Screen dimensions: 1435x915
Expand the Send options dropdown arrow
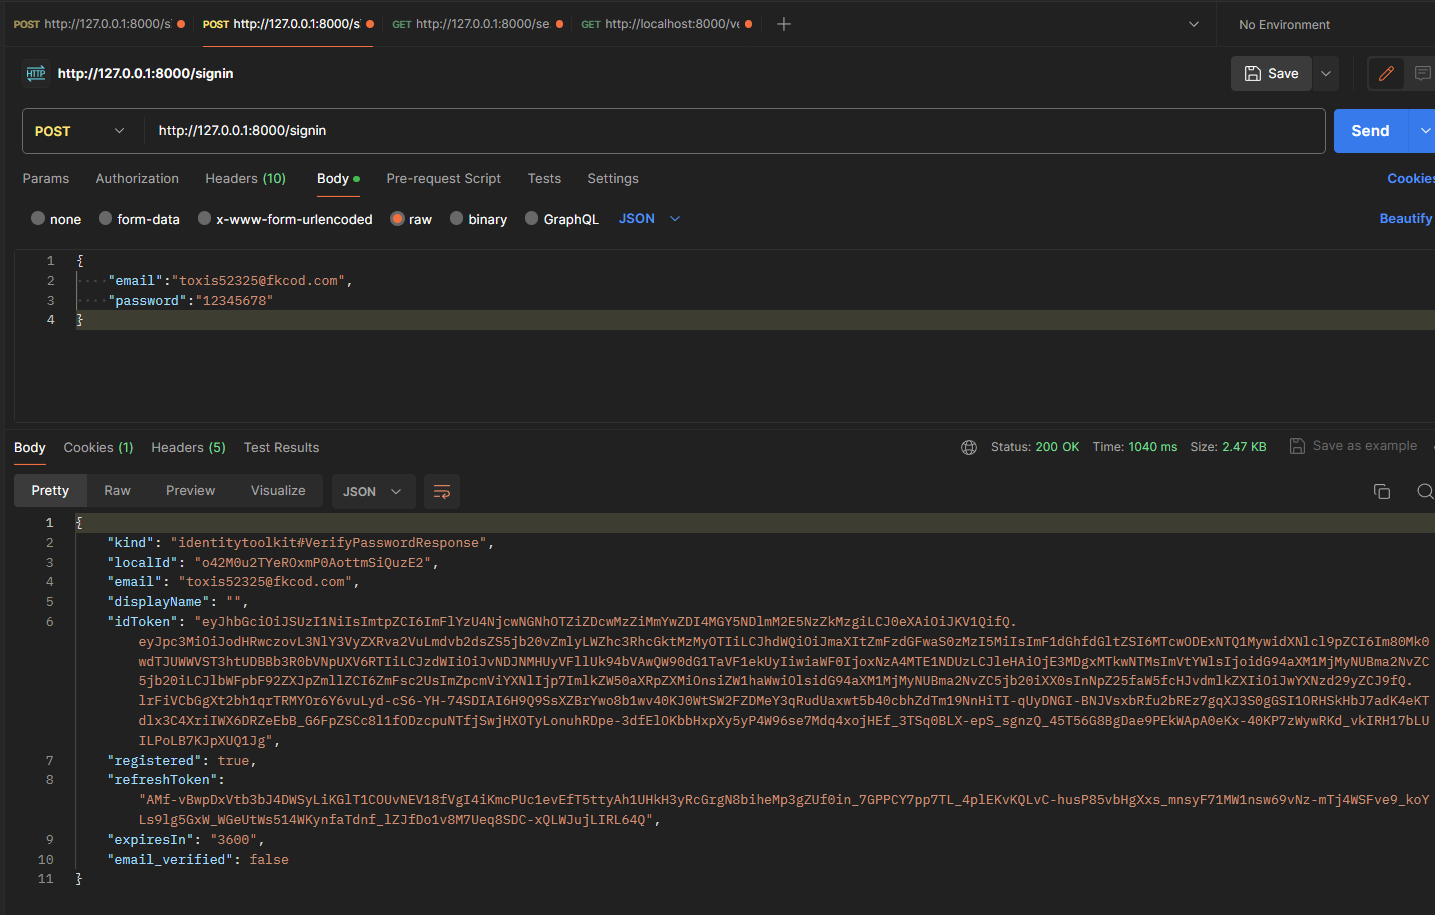tap(1424, 131)
